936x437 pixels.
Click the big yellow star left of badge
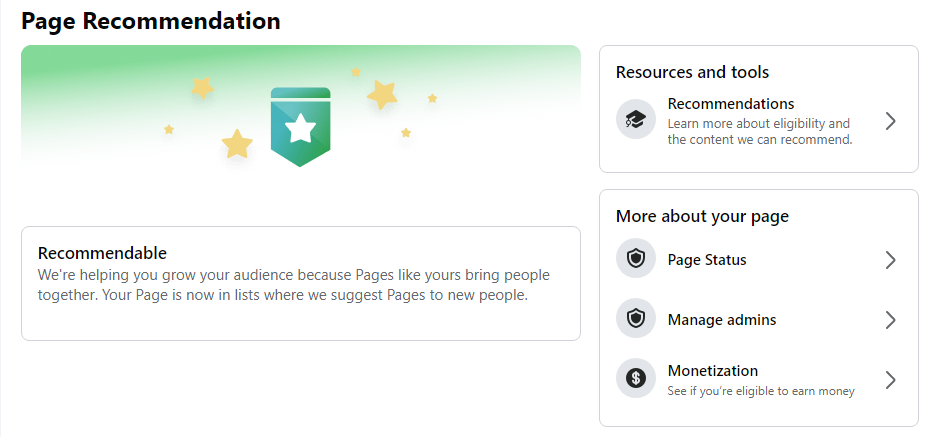pyautogui.click(x=237, y=144)
